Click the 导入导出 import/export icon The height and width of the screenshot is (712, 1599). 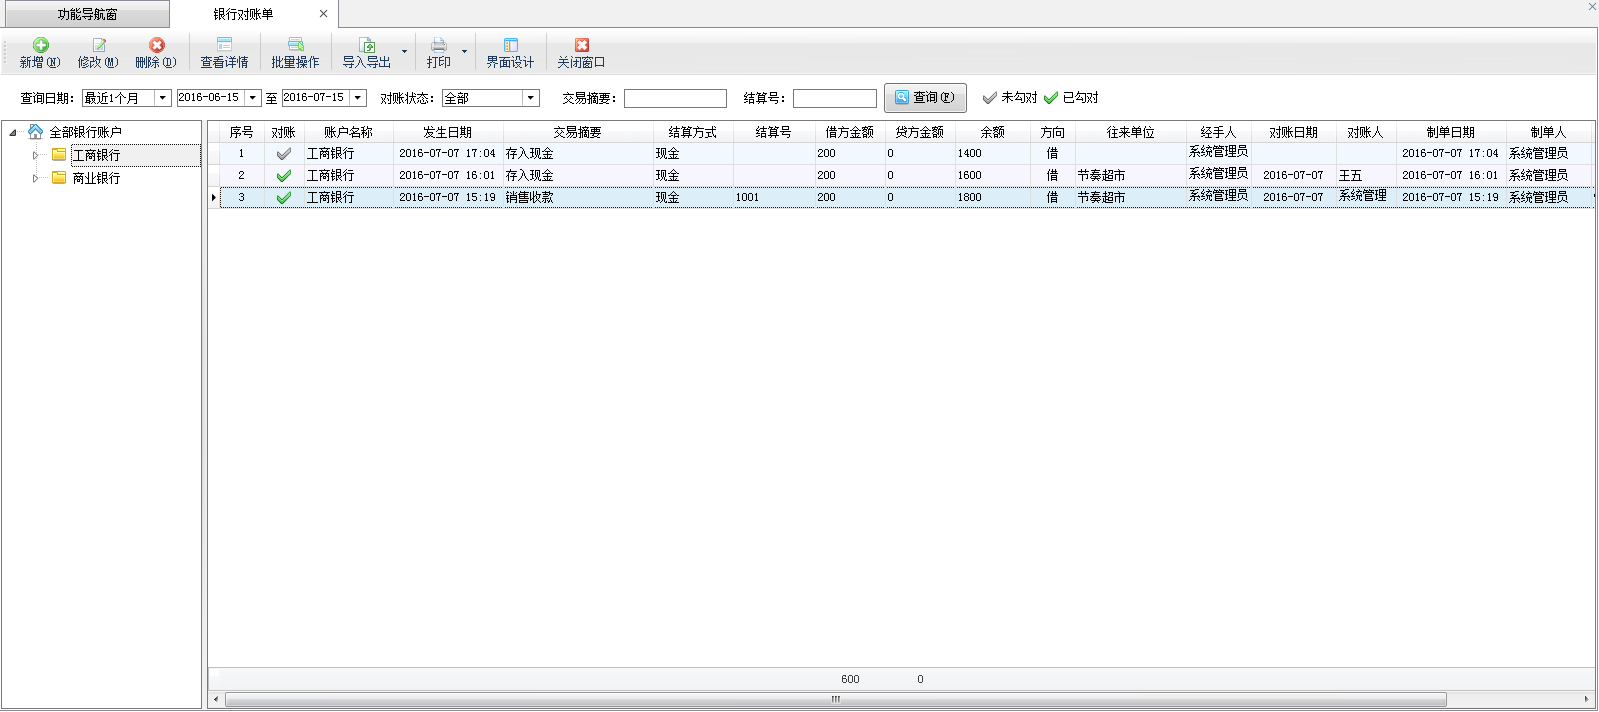click(x=367, y=46)
